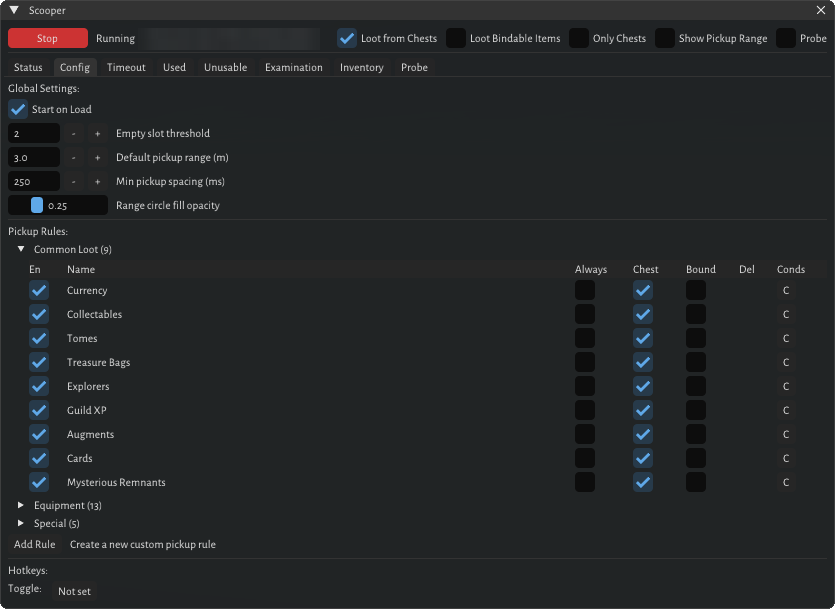Open the Timeout tab
This screenshot has height=609, width=835.
[126, 67]
